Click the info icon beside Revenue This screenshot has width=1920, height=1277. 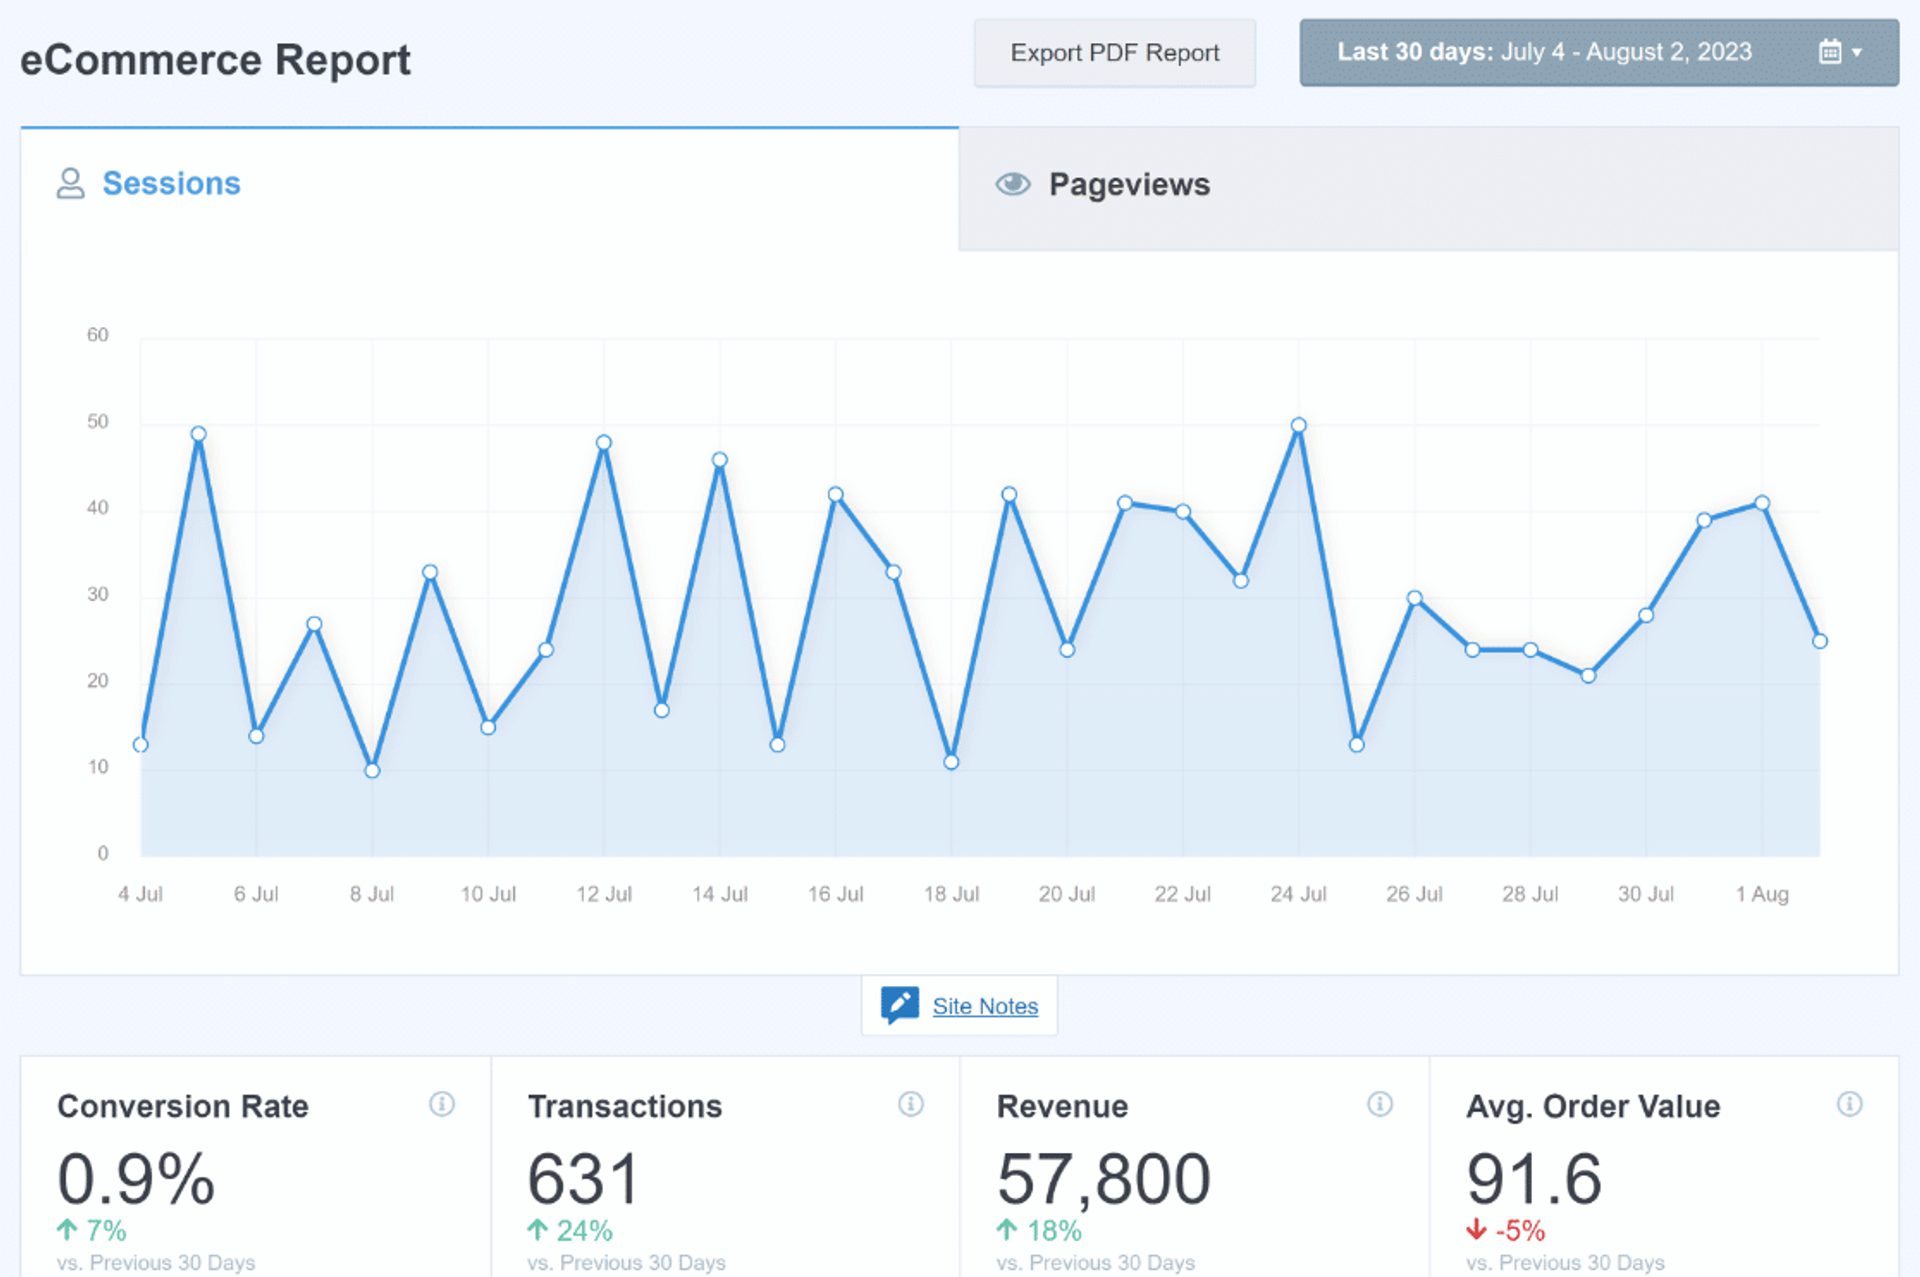click(1380, 1105)
